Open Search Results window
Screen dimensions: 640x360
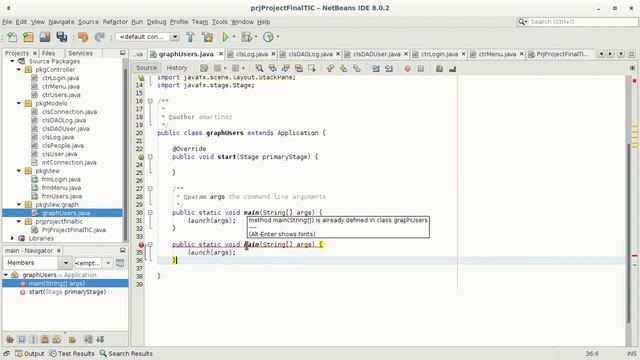tap(126, 353)
